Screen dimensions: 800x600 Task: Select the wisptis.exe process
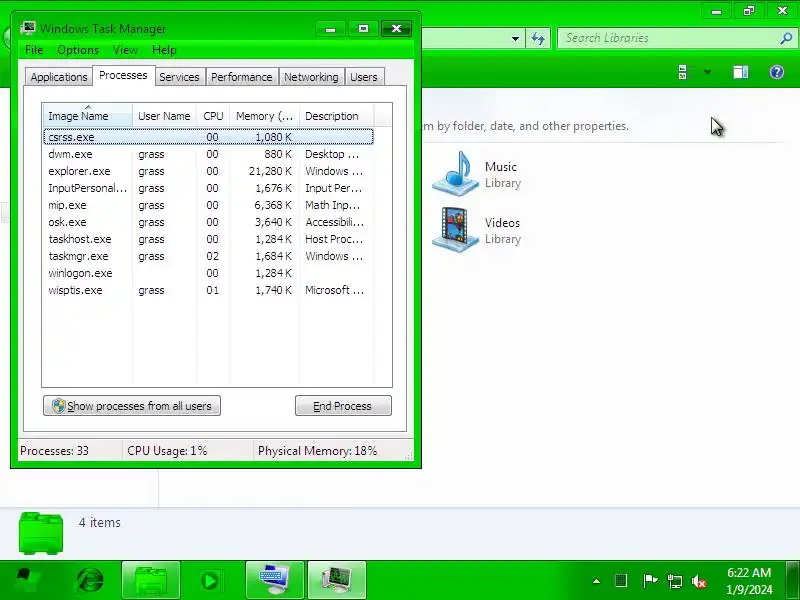click(x=209, y=290)
